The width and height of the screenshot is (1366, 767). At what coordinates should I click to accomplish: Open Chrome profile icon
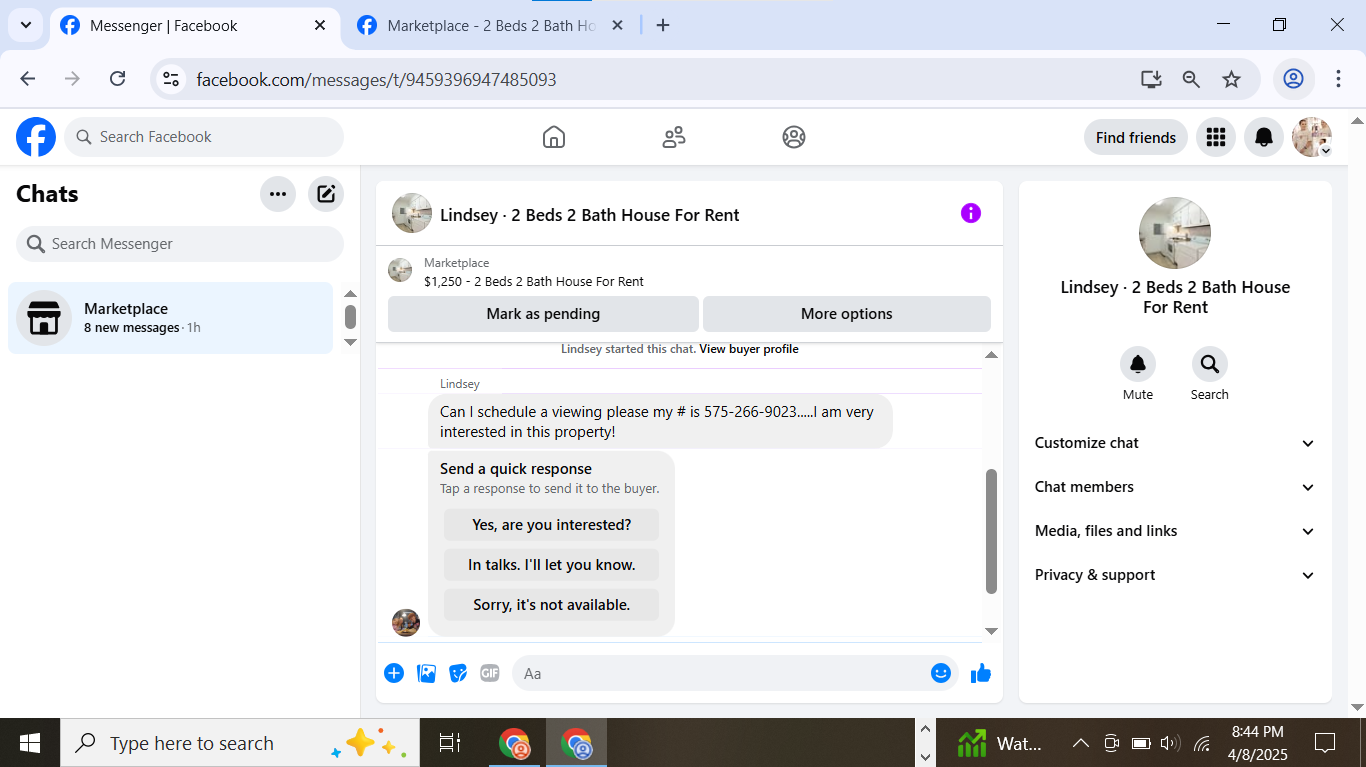coord(1293,79)
